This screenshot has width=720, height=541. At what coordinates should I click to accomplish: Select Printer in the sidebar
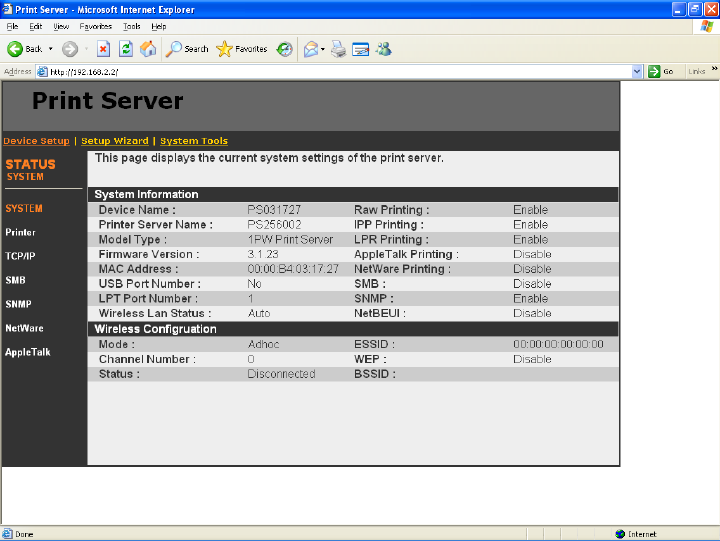[20, 232]
